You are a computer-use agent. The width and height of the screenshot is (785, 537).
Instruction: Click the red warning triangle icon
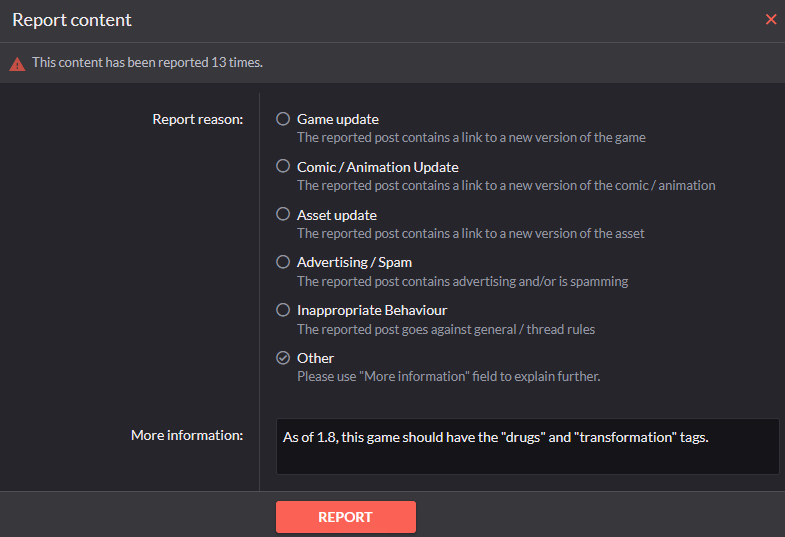[17, 64]
